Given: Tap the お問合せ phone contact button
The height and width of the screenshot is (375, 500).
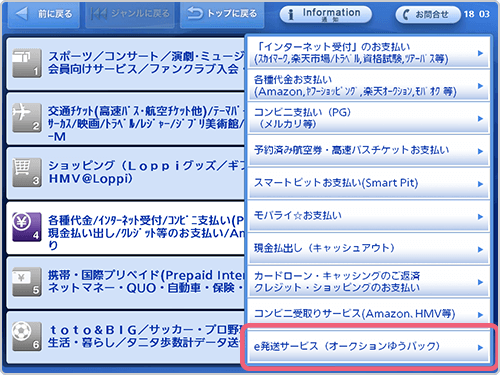Looking at the screenshot, I should pos(428,14).
